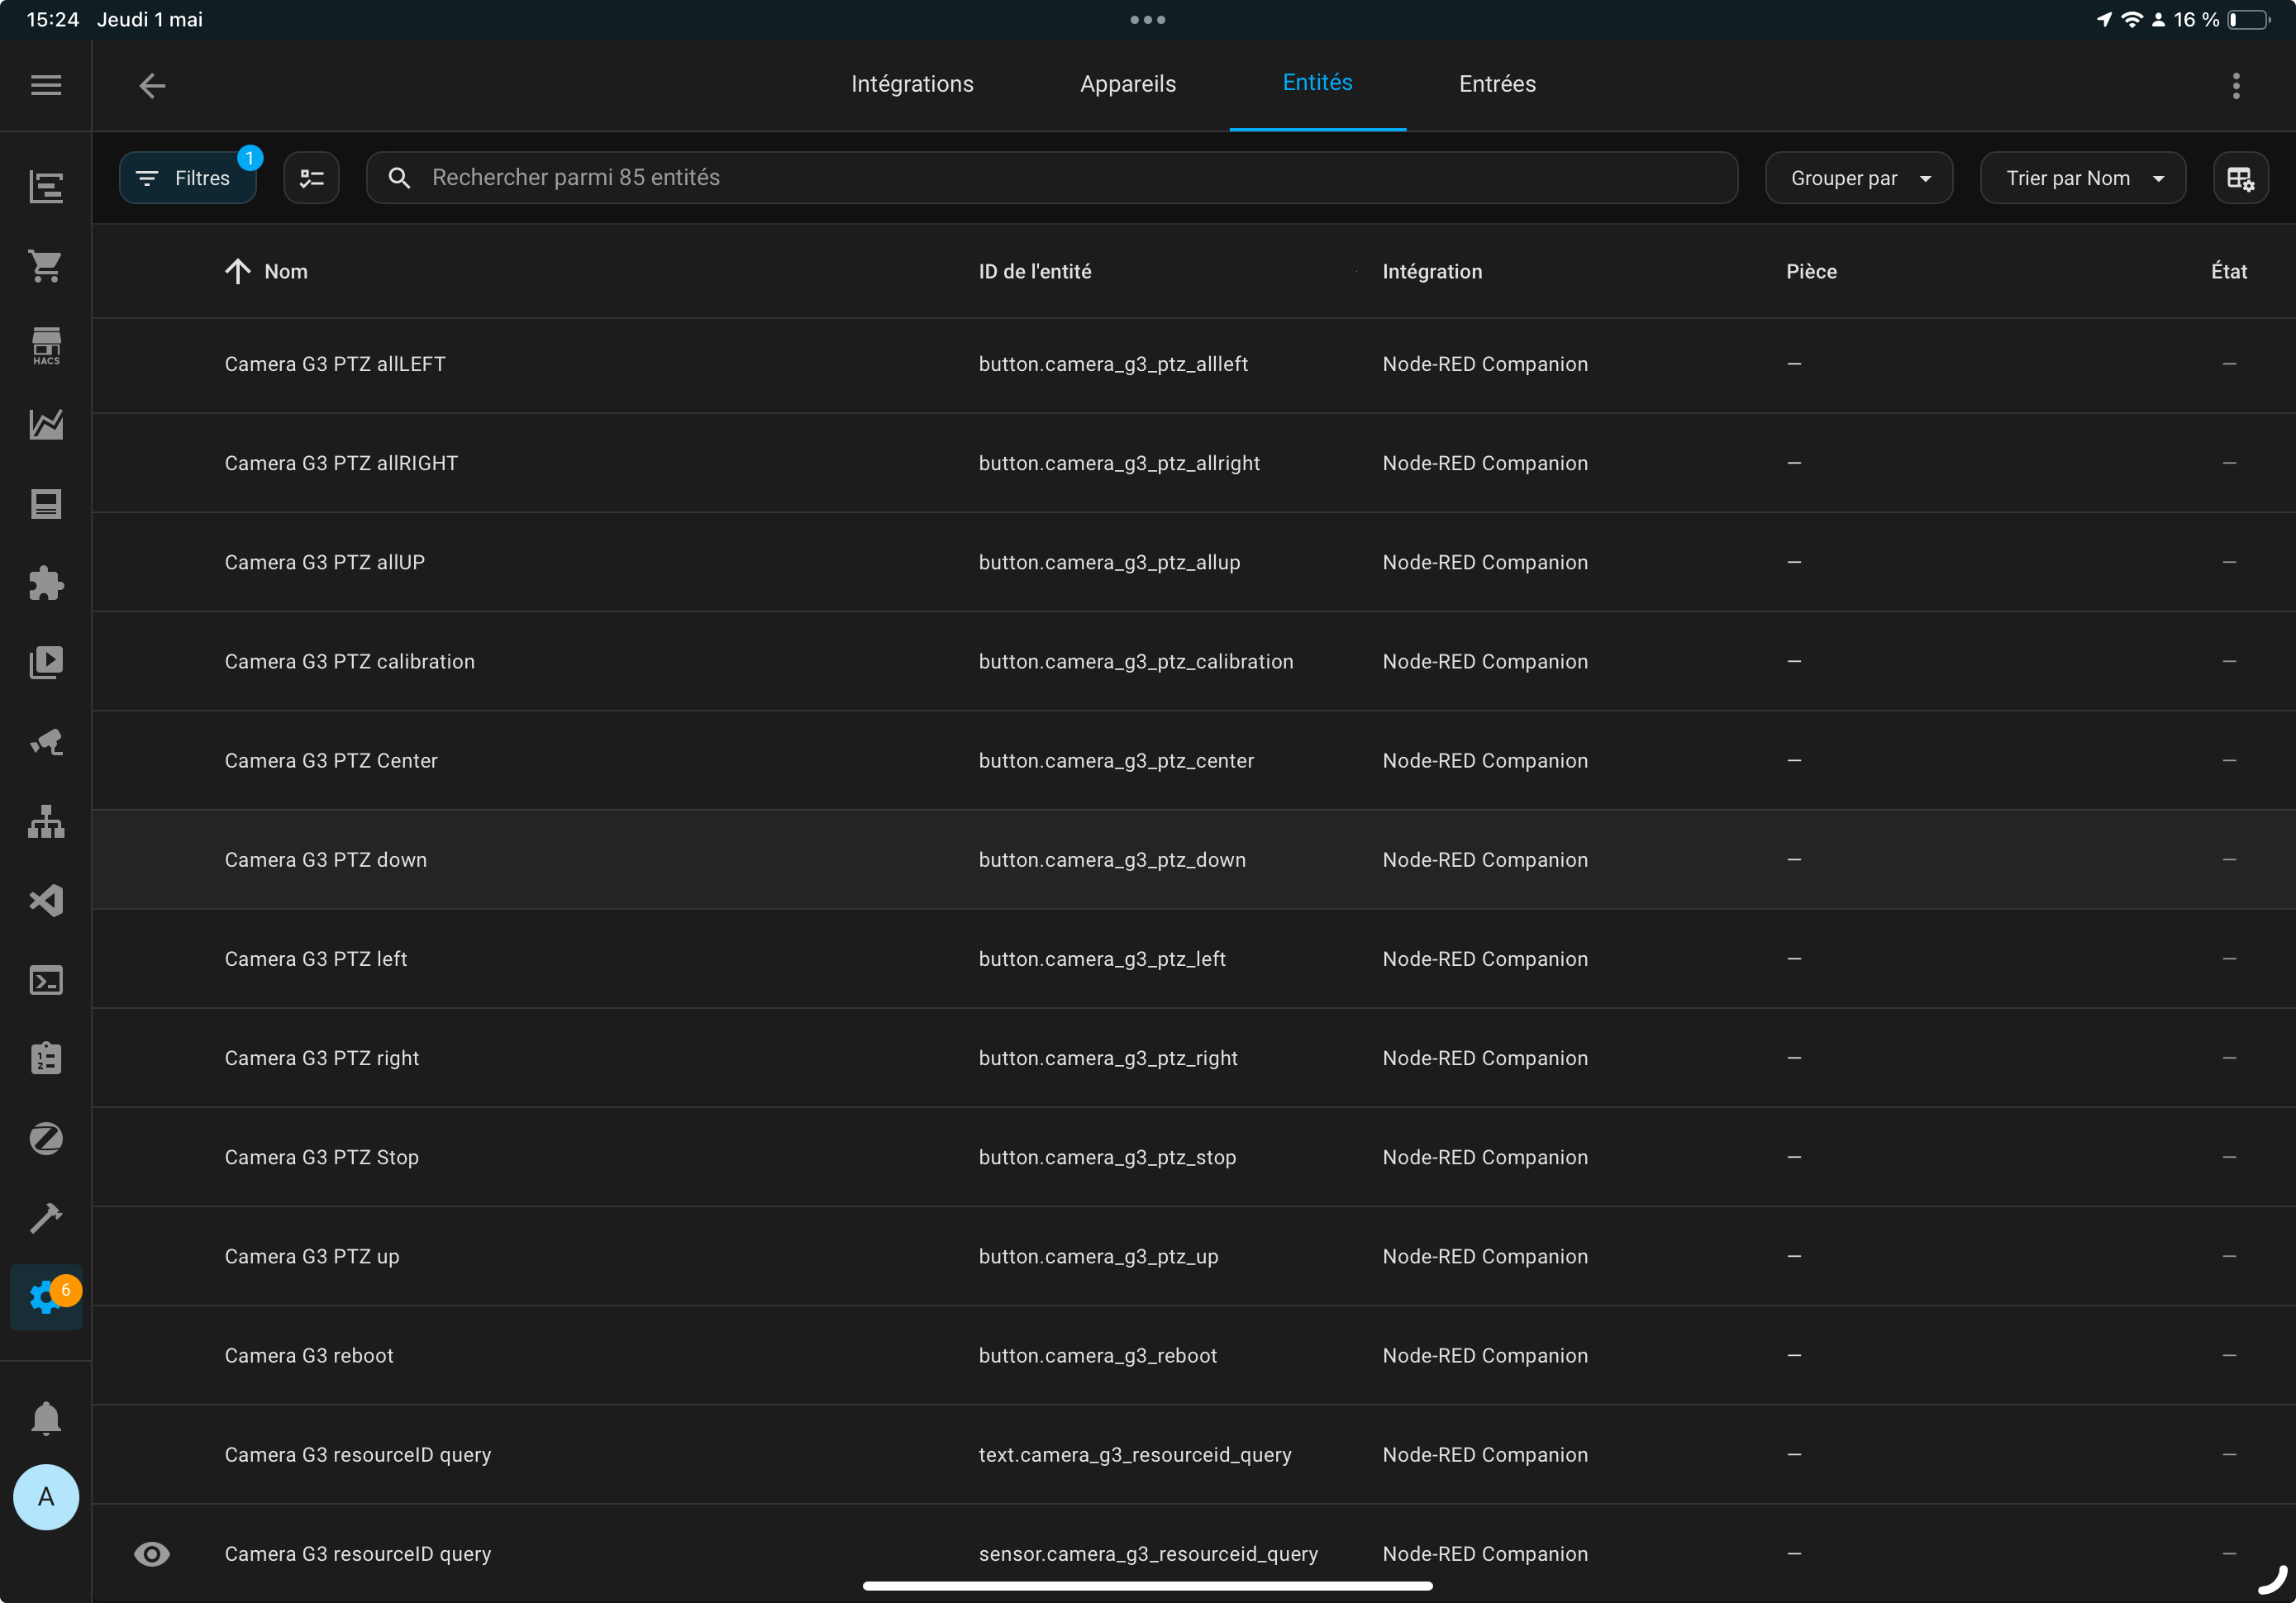Screen dimensions: 2296x1603
Task: Open the Node-RED network sidebar icon
Action: [x=46, y=821]
